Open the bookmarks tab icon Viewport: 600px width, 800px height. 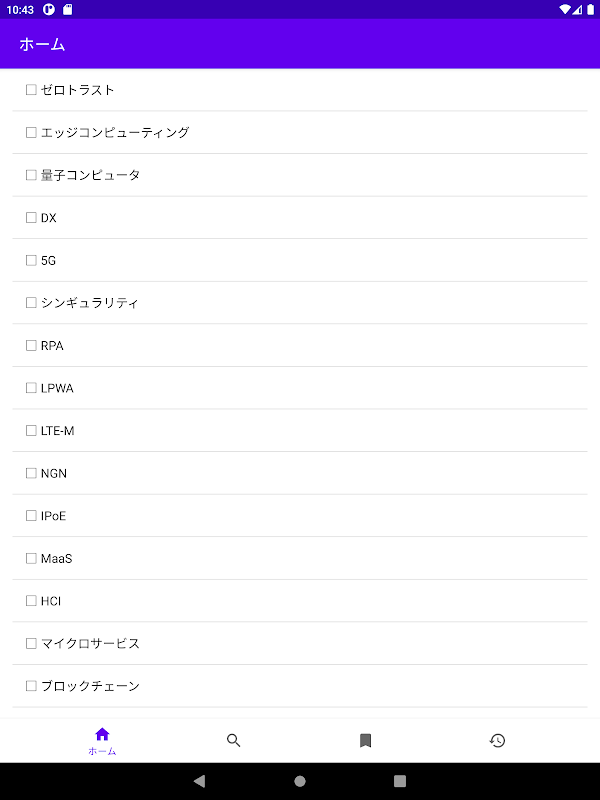365,740
